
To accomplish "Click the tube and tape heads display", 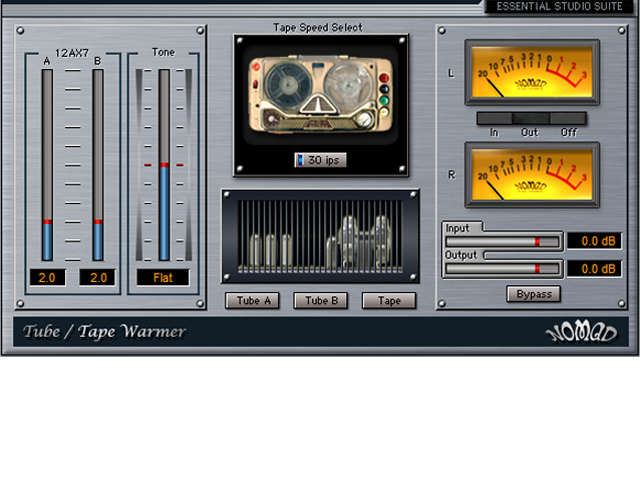I will coord(320,237).
